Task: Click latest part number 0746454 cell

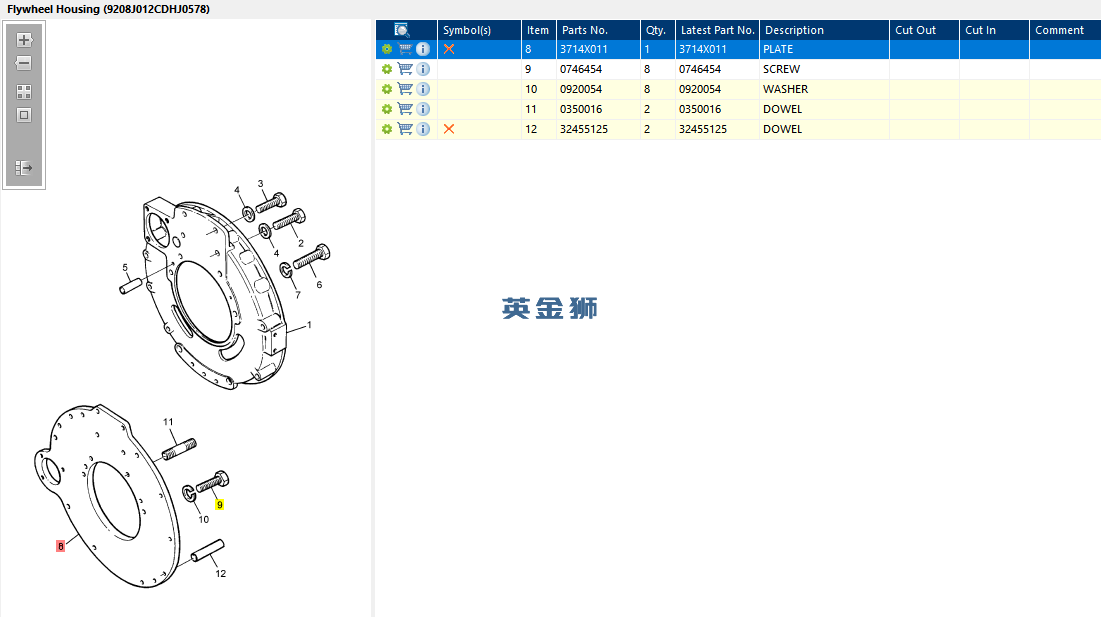Action: [718, 69]
